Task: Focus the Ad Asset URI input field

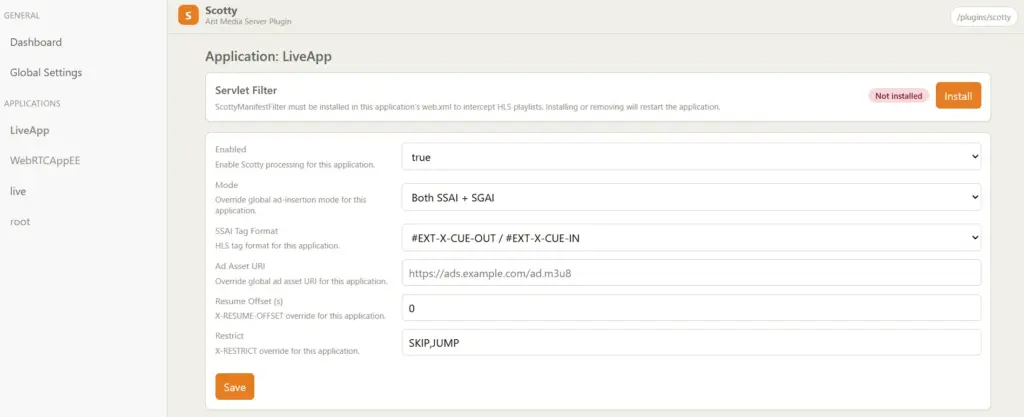Action: click(x=691, y=273)
